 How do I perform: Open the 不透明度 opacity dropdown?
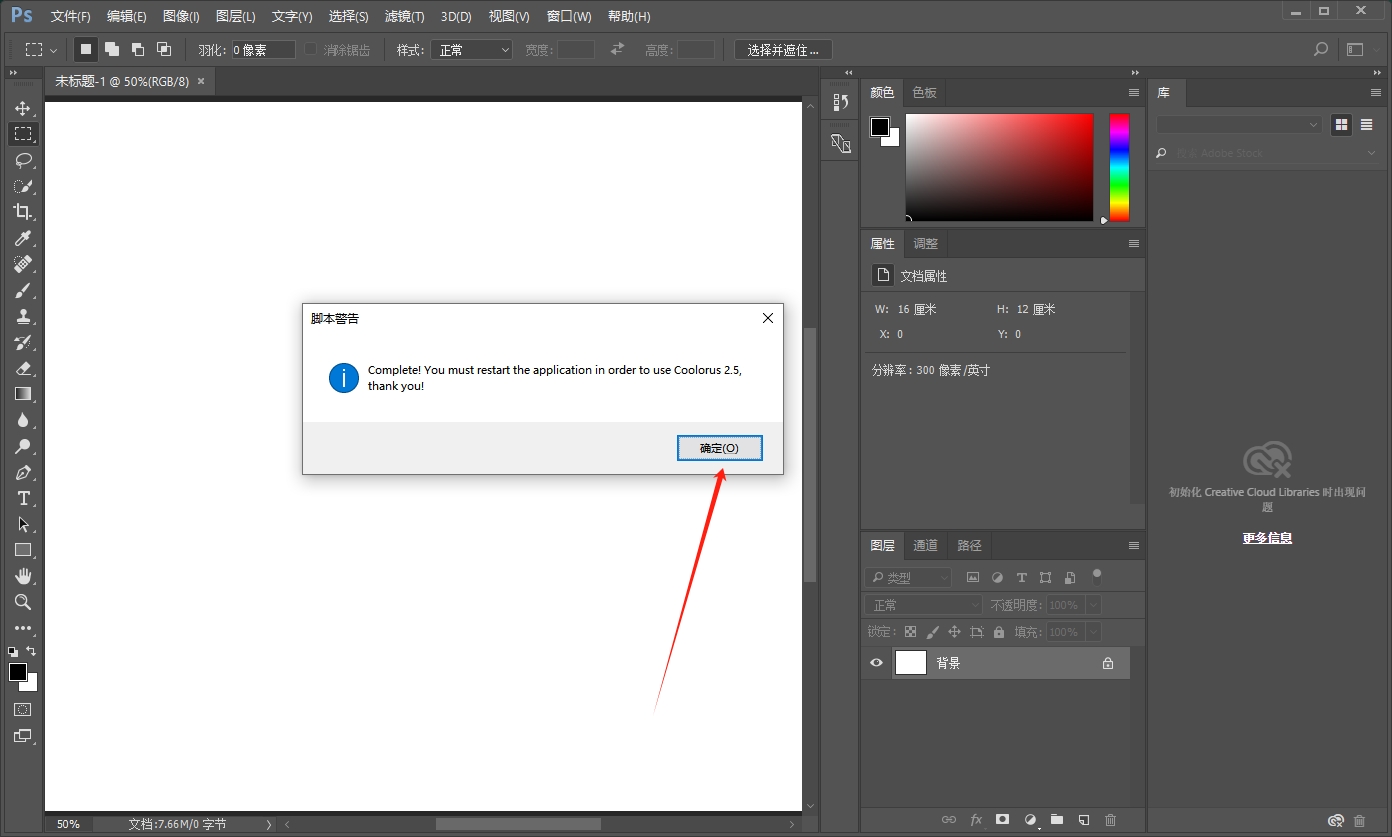click(1090, 604)
